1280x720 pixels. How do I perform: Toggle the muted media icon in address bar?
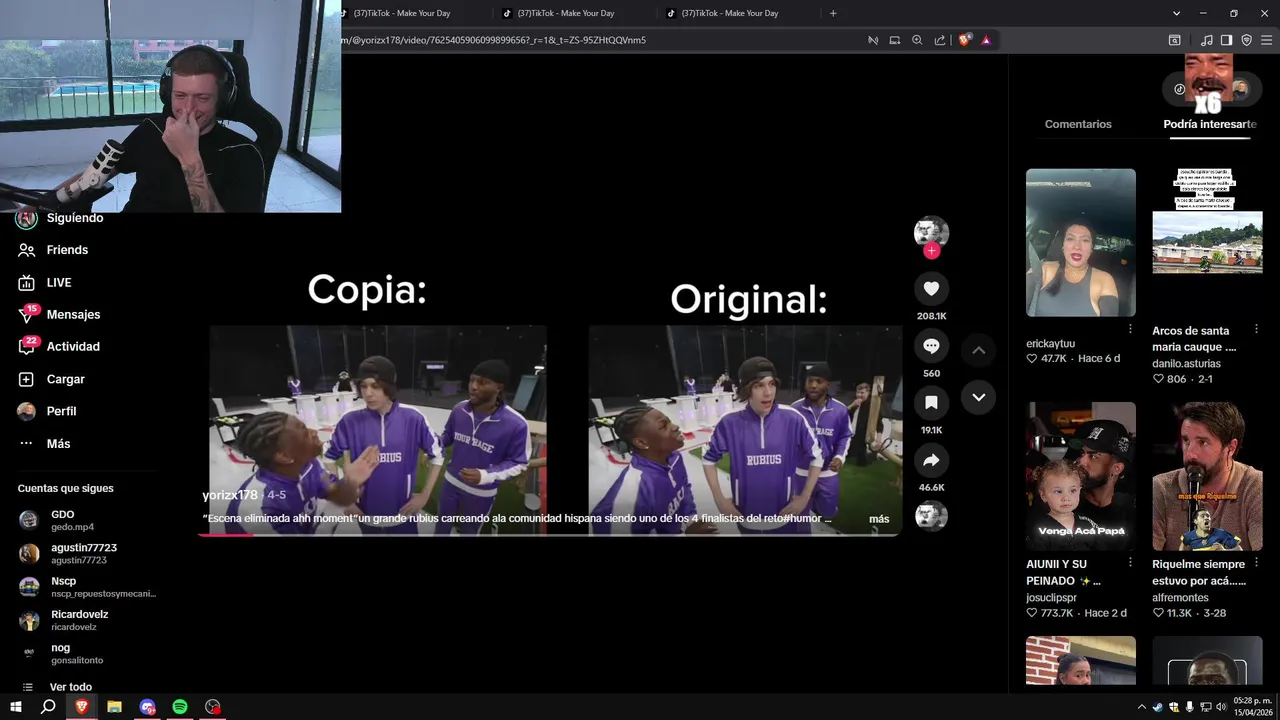873,40
